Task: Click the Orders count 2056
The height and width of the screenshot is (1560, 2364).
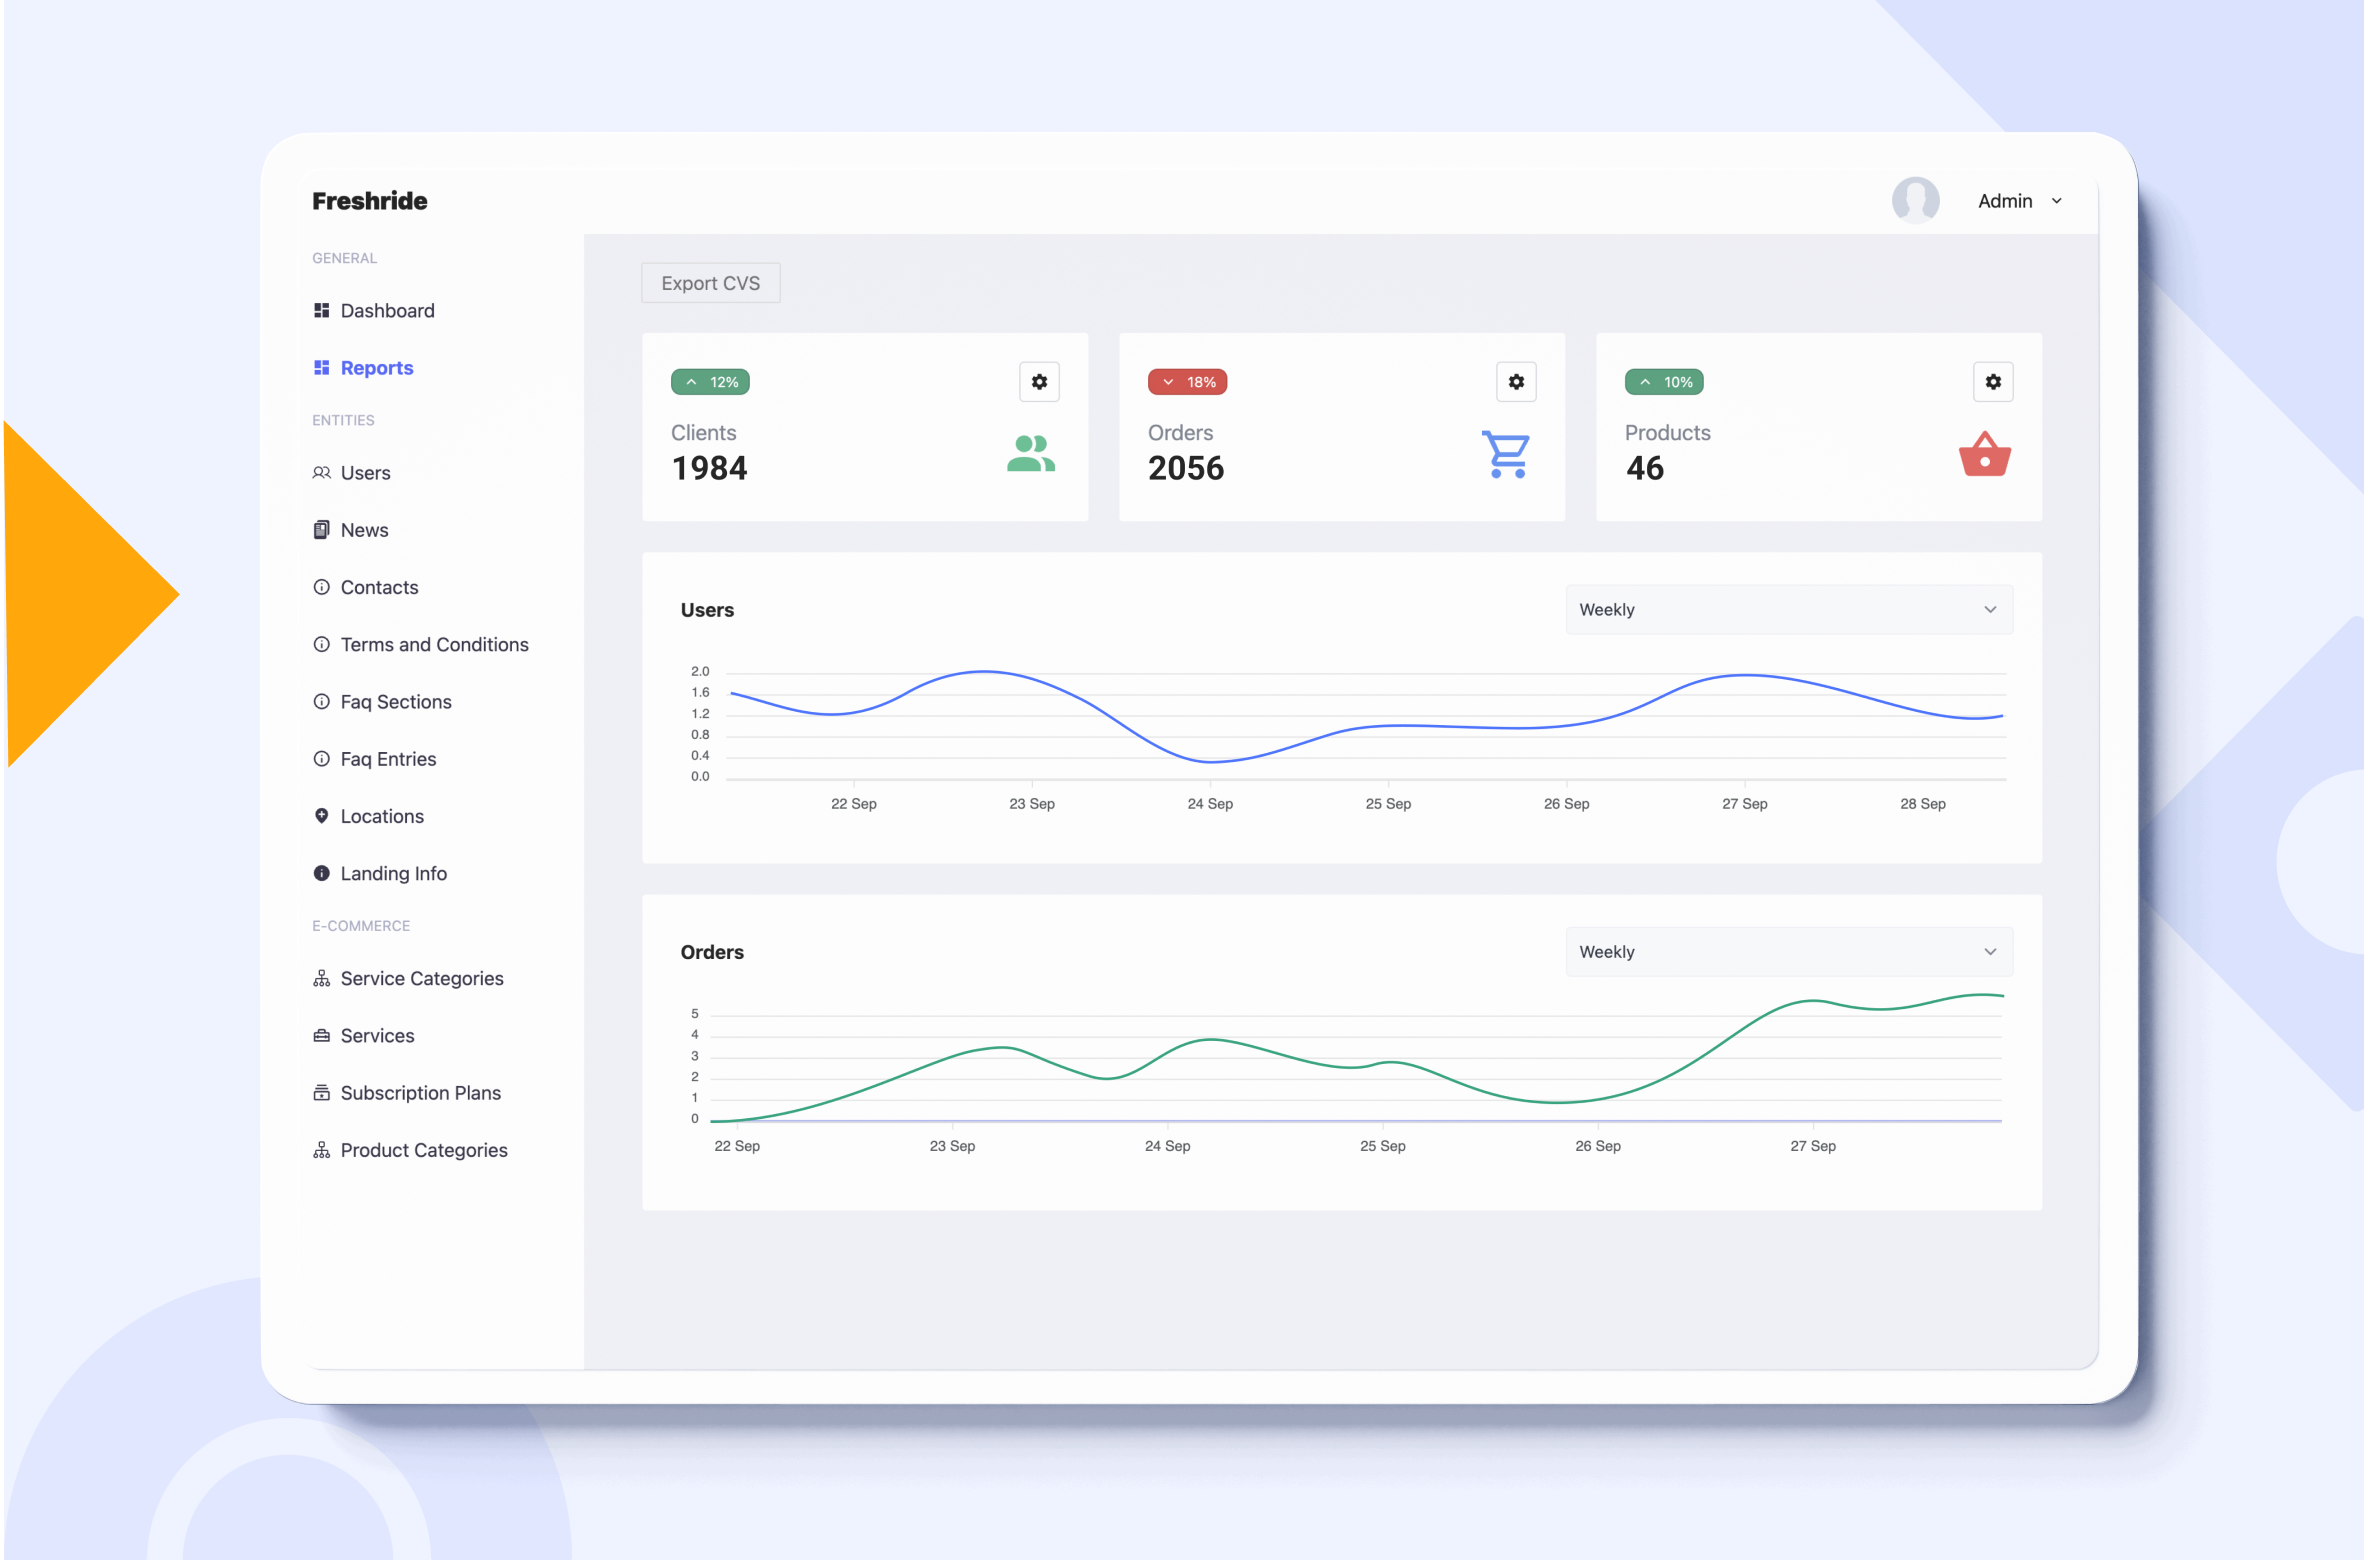Action: tap(1186, 469)
